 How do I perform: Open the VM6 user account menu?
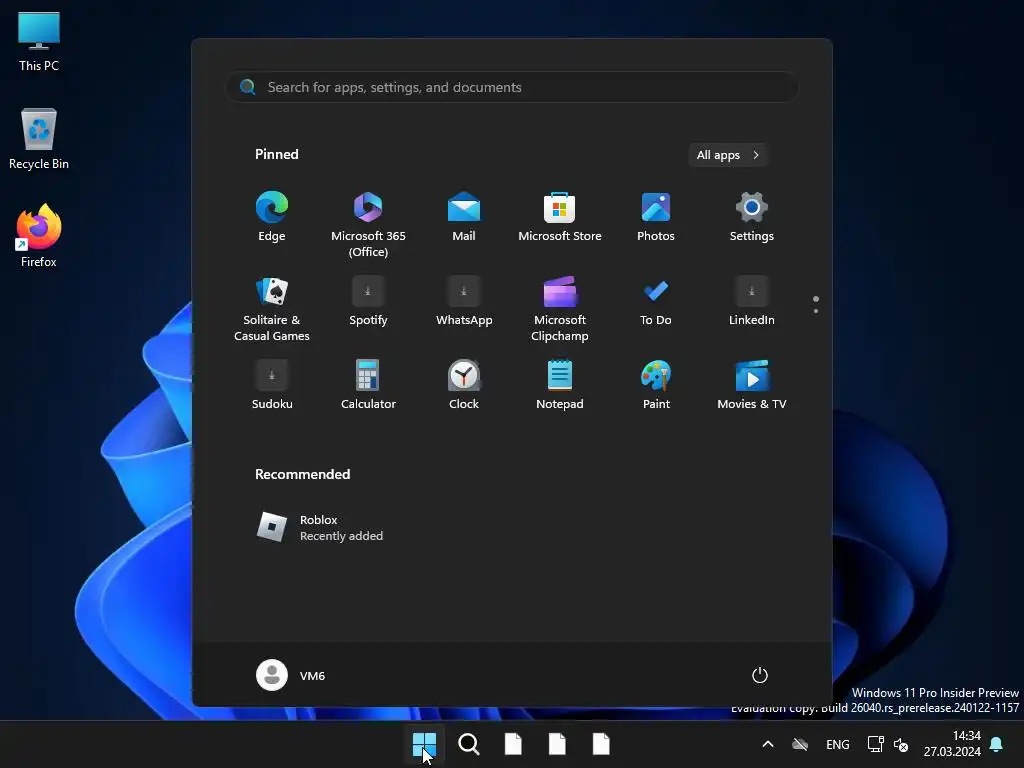tap(291, 675)
